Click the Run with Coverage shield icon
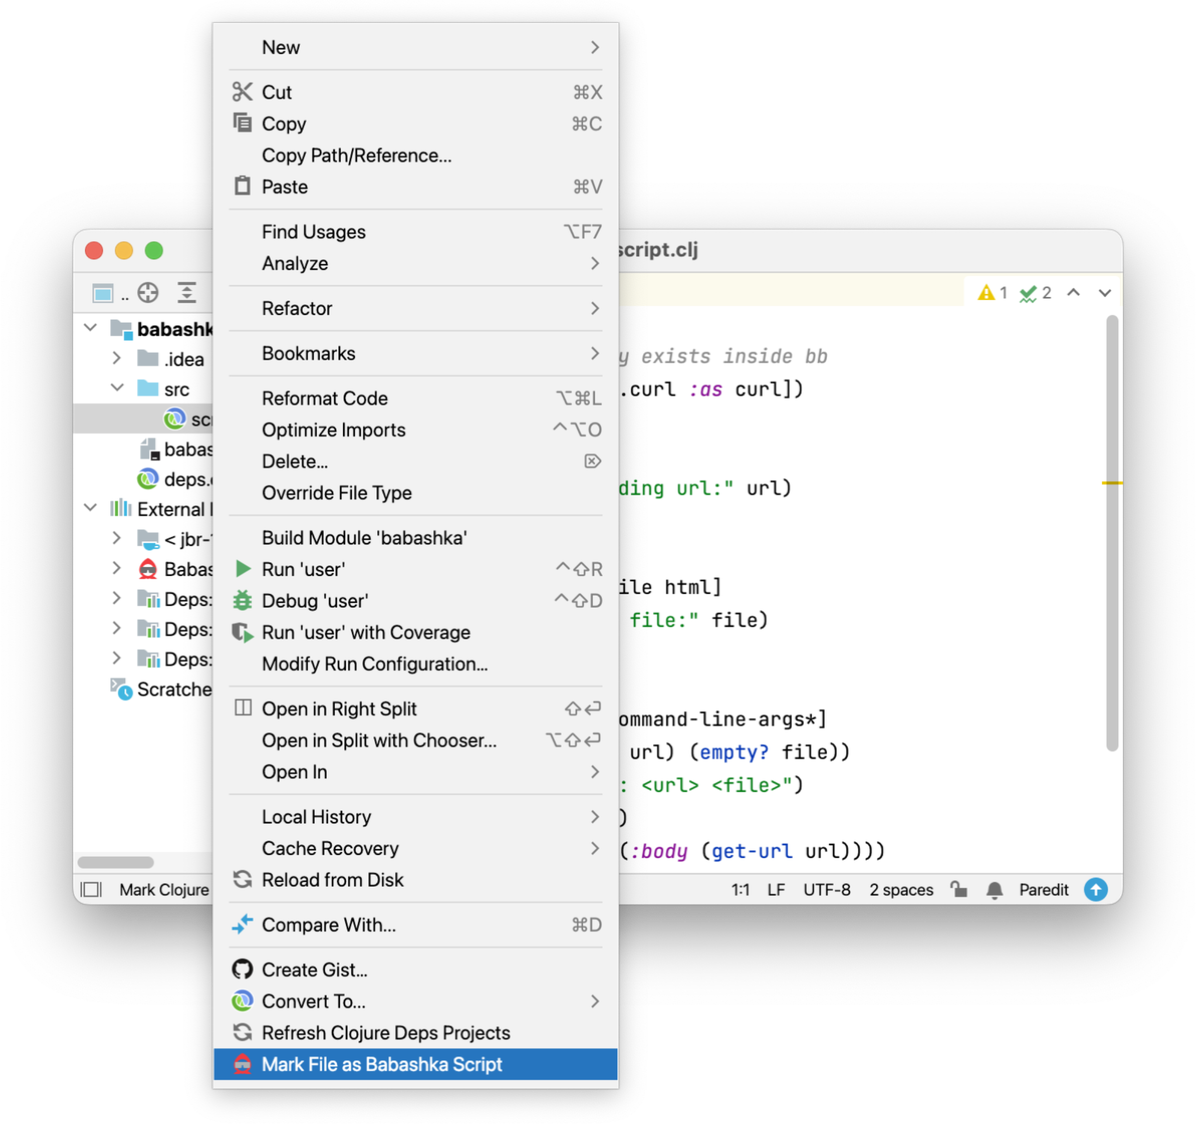 click(x=242, y=632)
